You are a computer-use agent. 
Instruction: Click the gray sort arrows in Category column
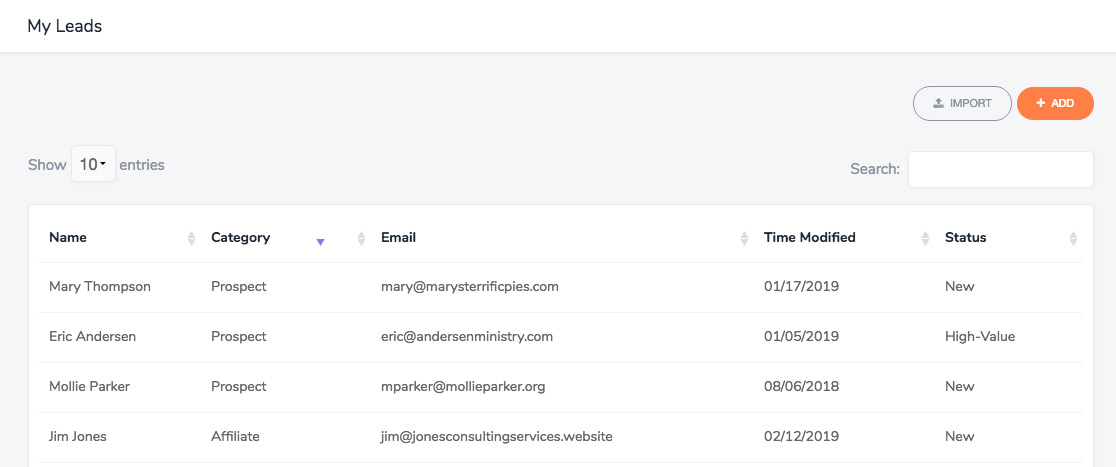click(362, 238)
